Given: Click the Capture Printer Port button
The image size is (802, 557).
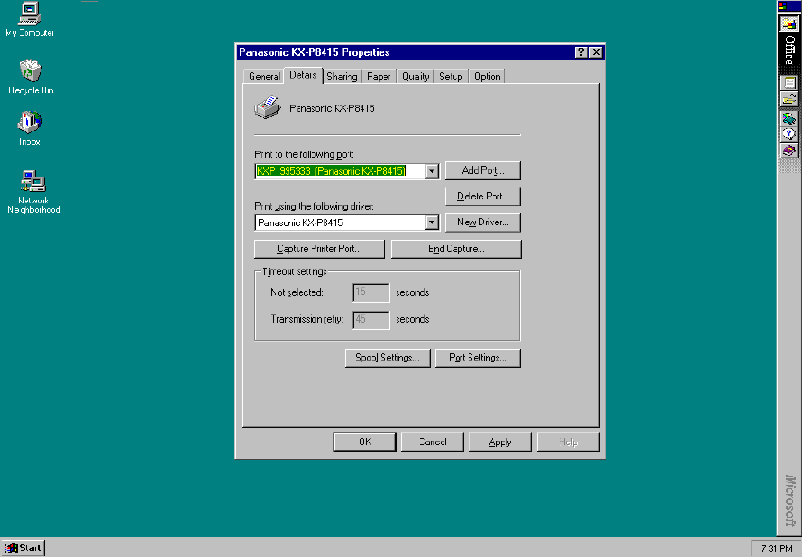Looking at the screenshot, I should (320, 249).
